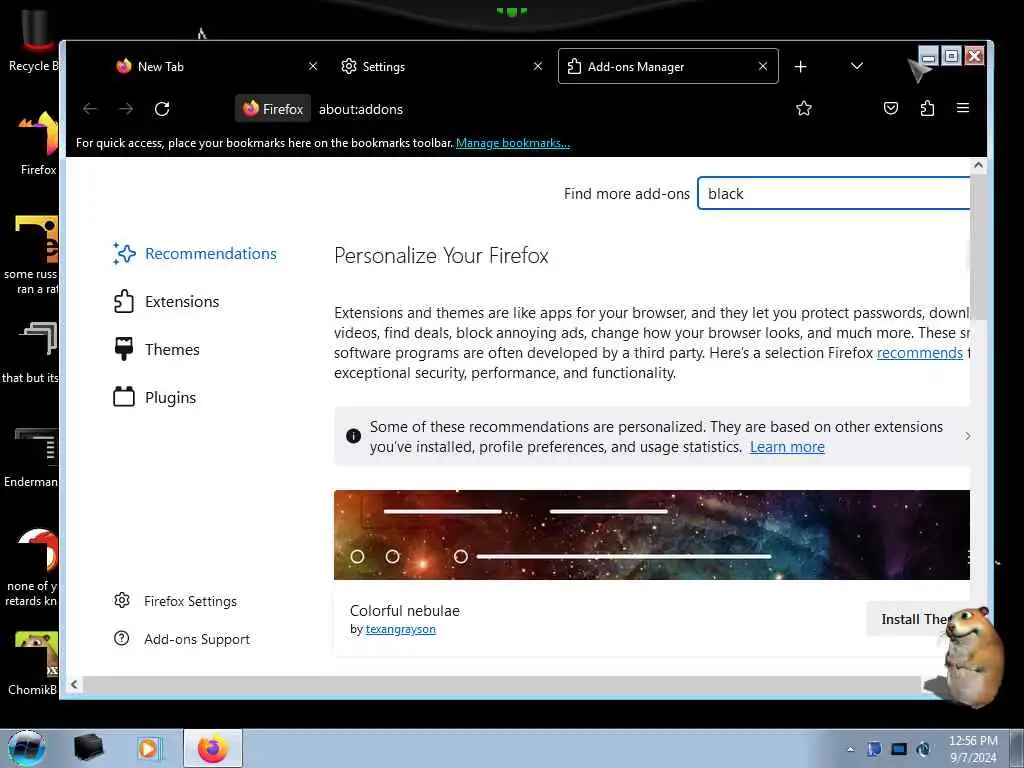The image size is (1024, 768).
Task: Click the Firefox taskbar button
Action: coord(213,748)
